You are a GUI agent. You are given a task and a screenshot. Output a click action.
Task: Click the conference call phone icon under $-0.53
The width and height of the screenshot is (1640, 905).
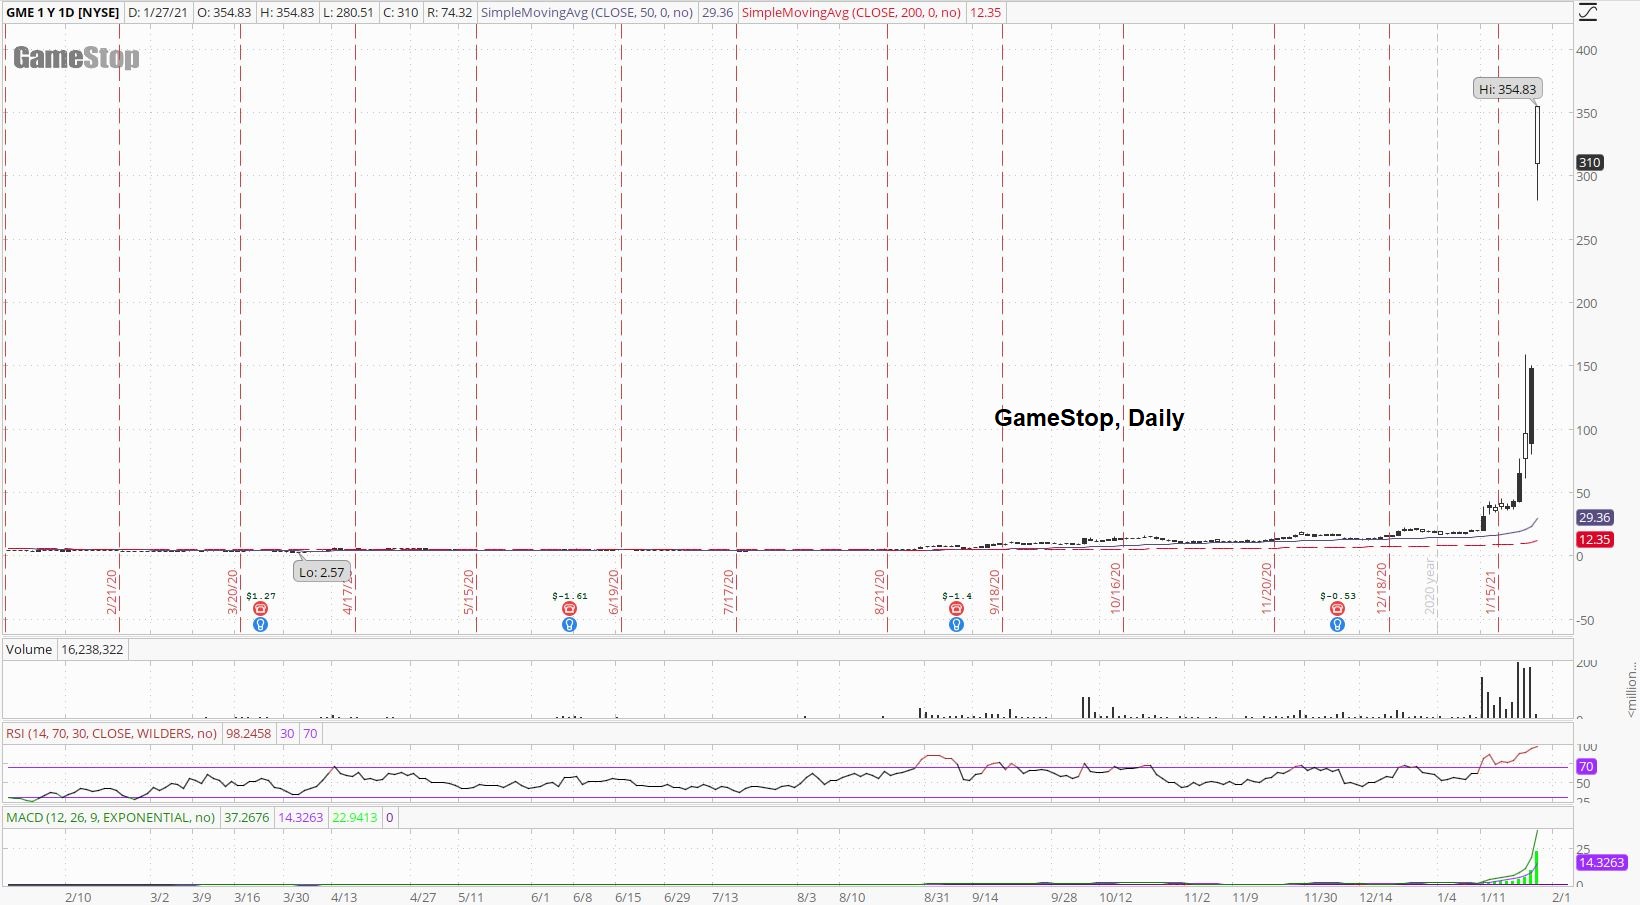coord(1337,609)
